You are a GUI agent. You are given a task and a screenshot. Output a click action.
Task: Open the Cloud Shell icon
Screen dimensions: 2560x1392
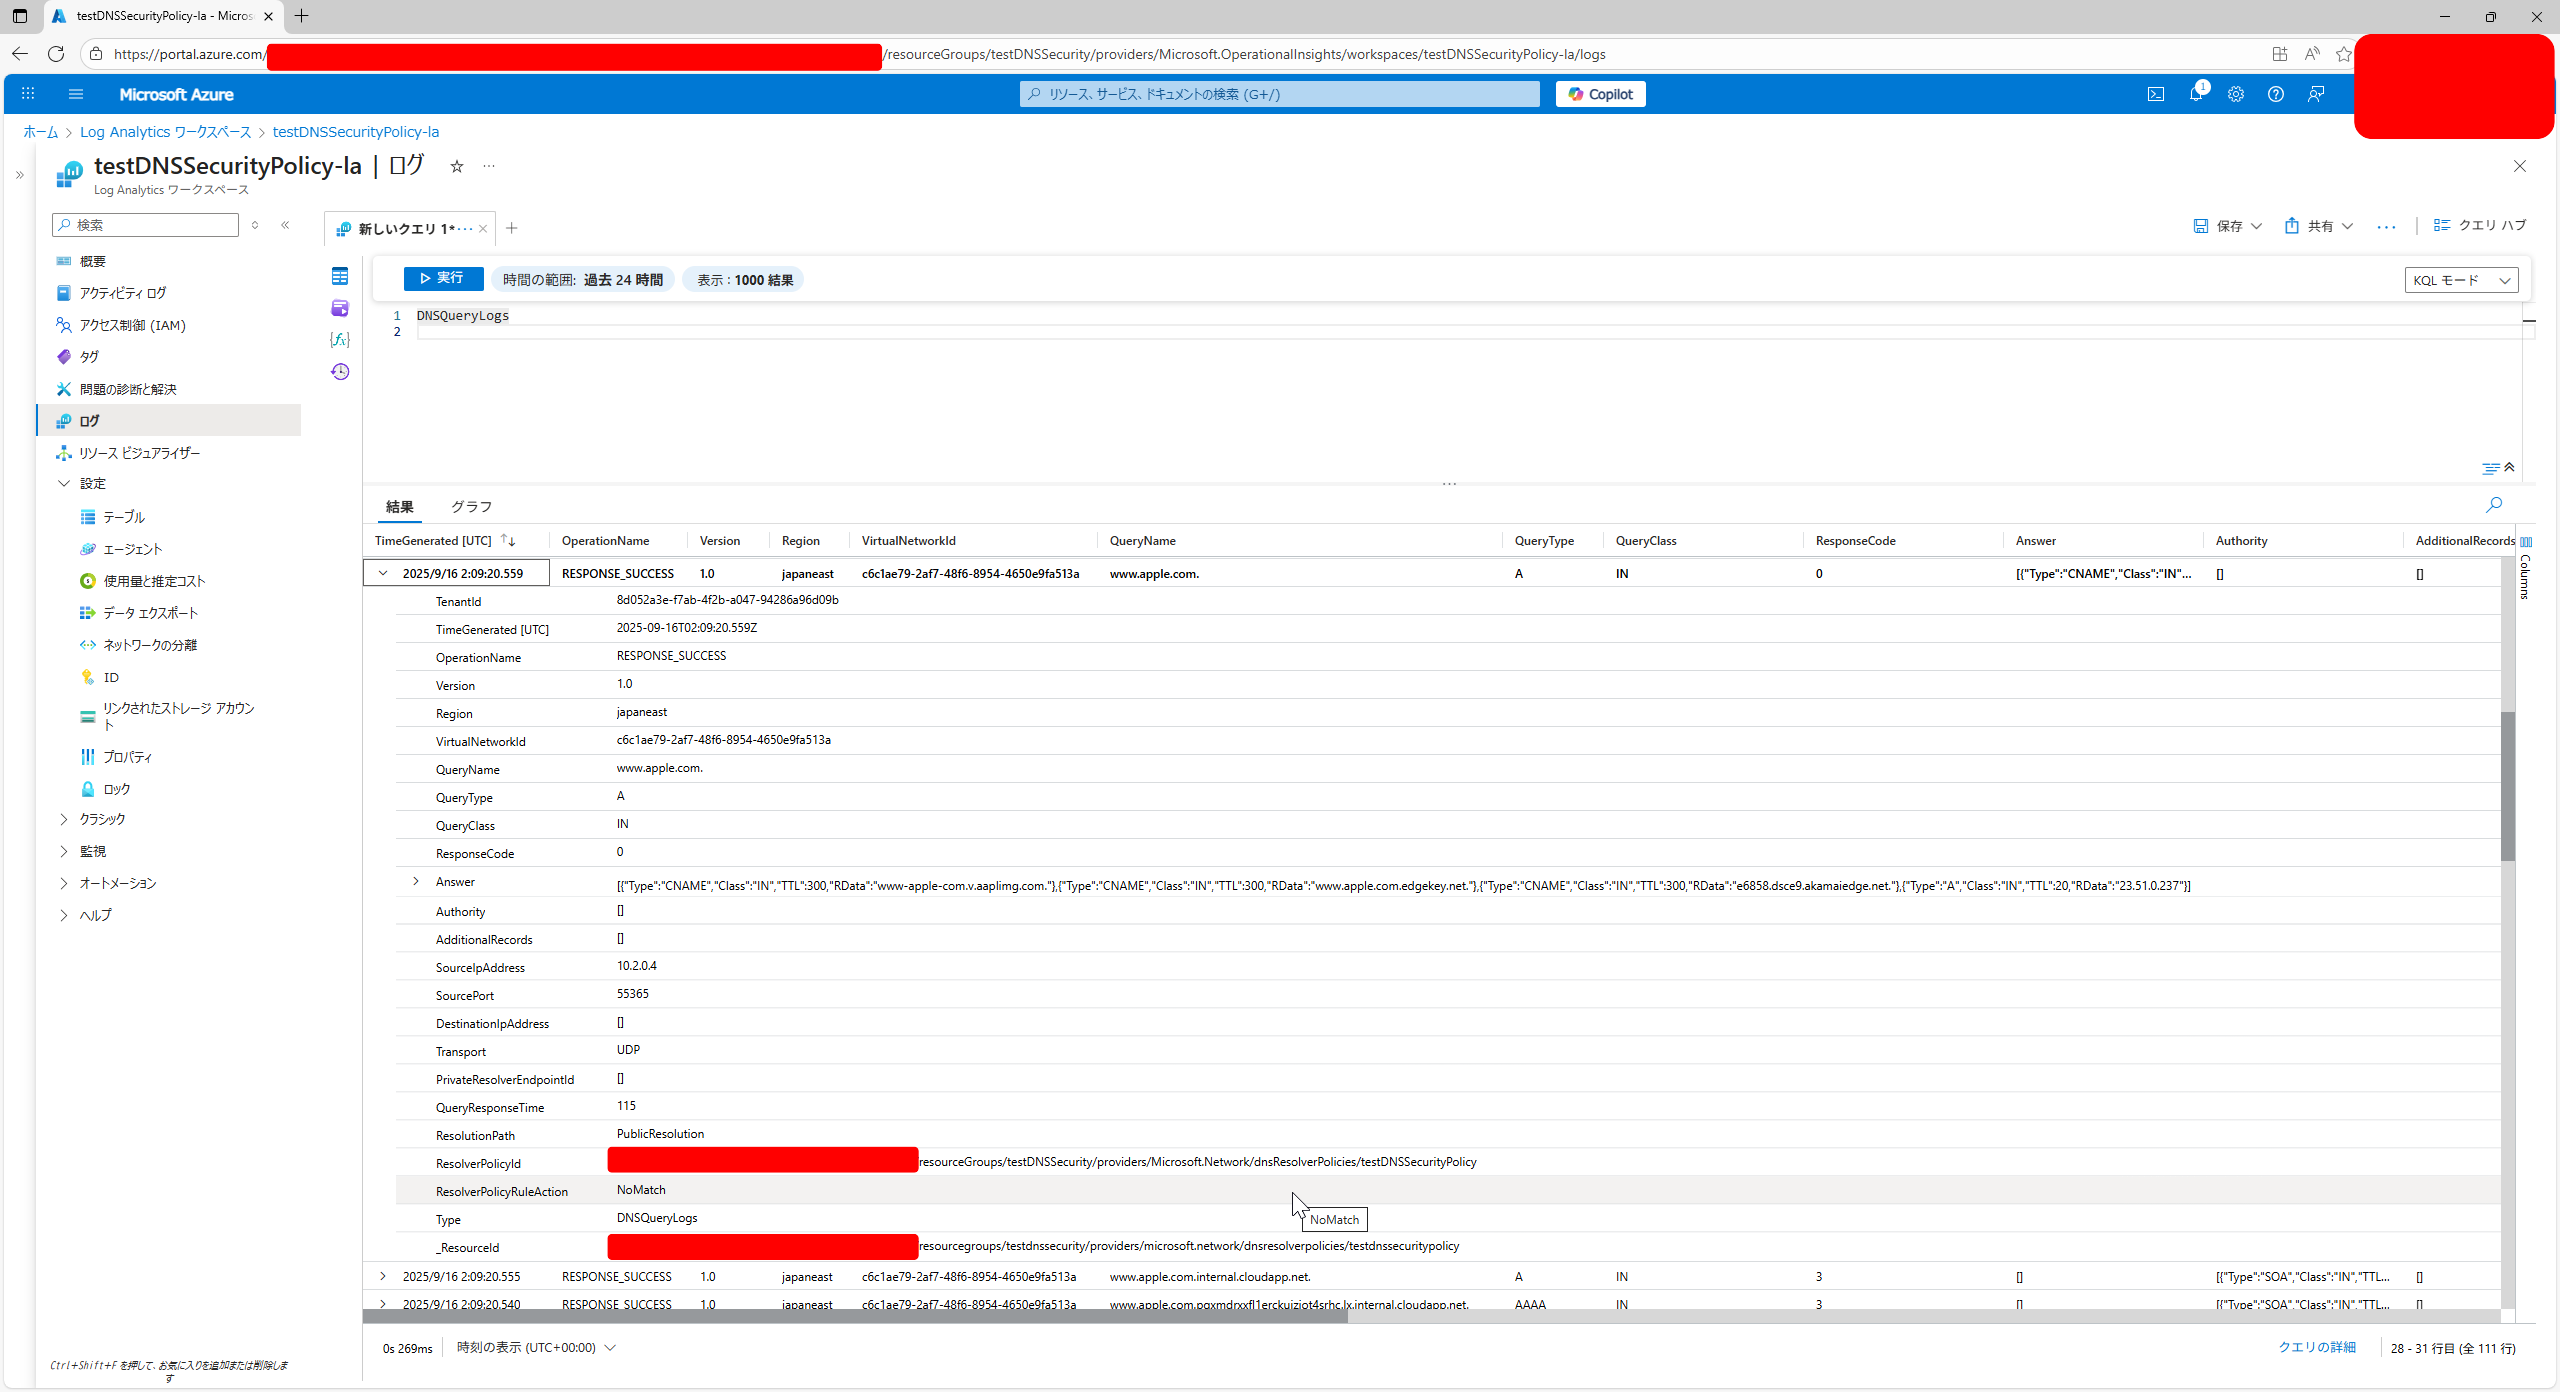click(2155, 94)
